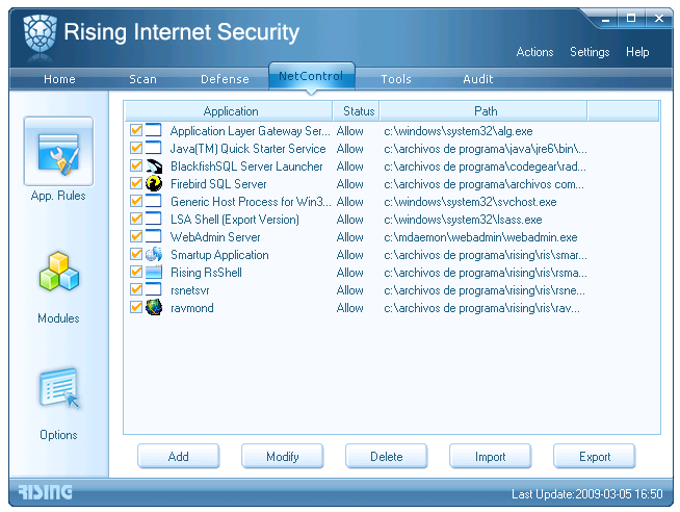Open the Options sidebar icon
This screenshot has height=512, width=680.
(59, 388)
